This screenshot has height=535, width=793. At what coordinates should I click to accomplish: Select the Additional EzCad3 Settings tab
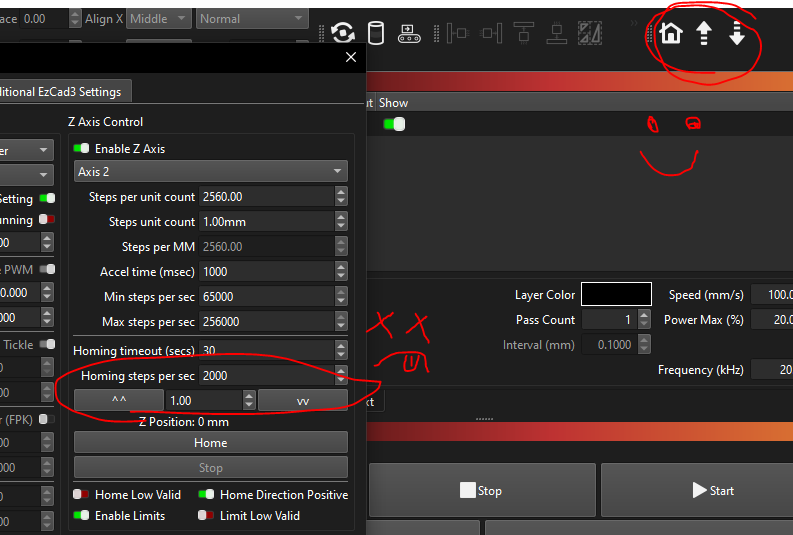point(65,92)
